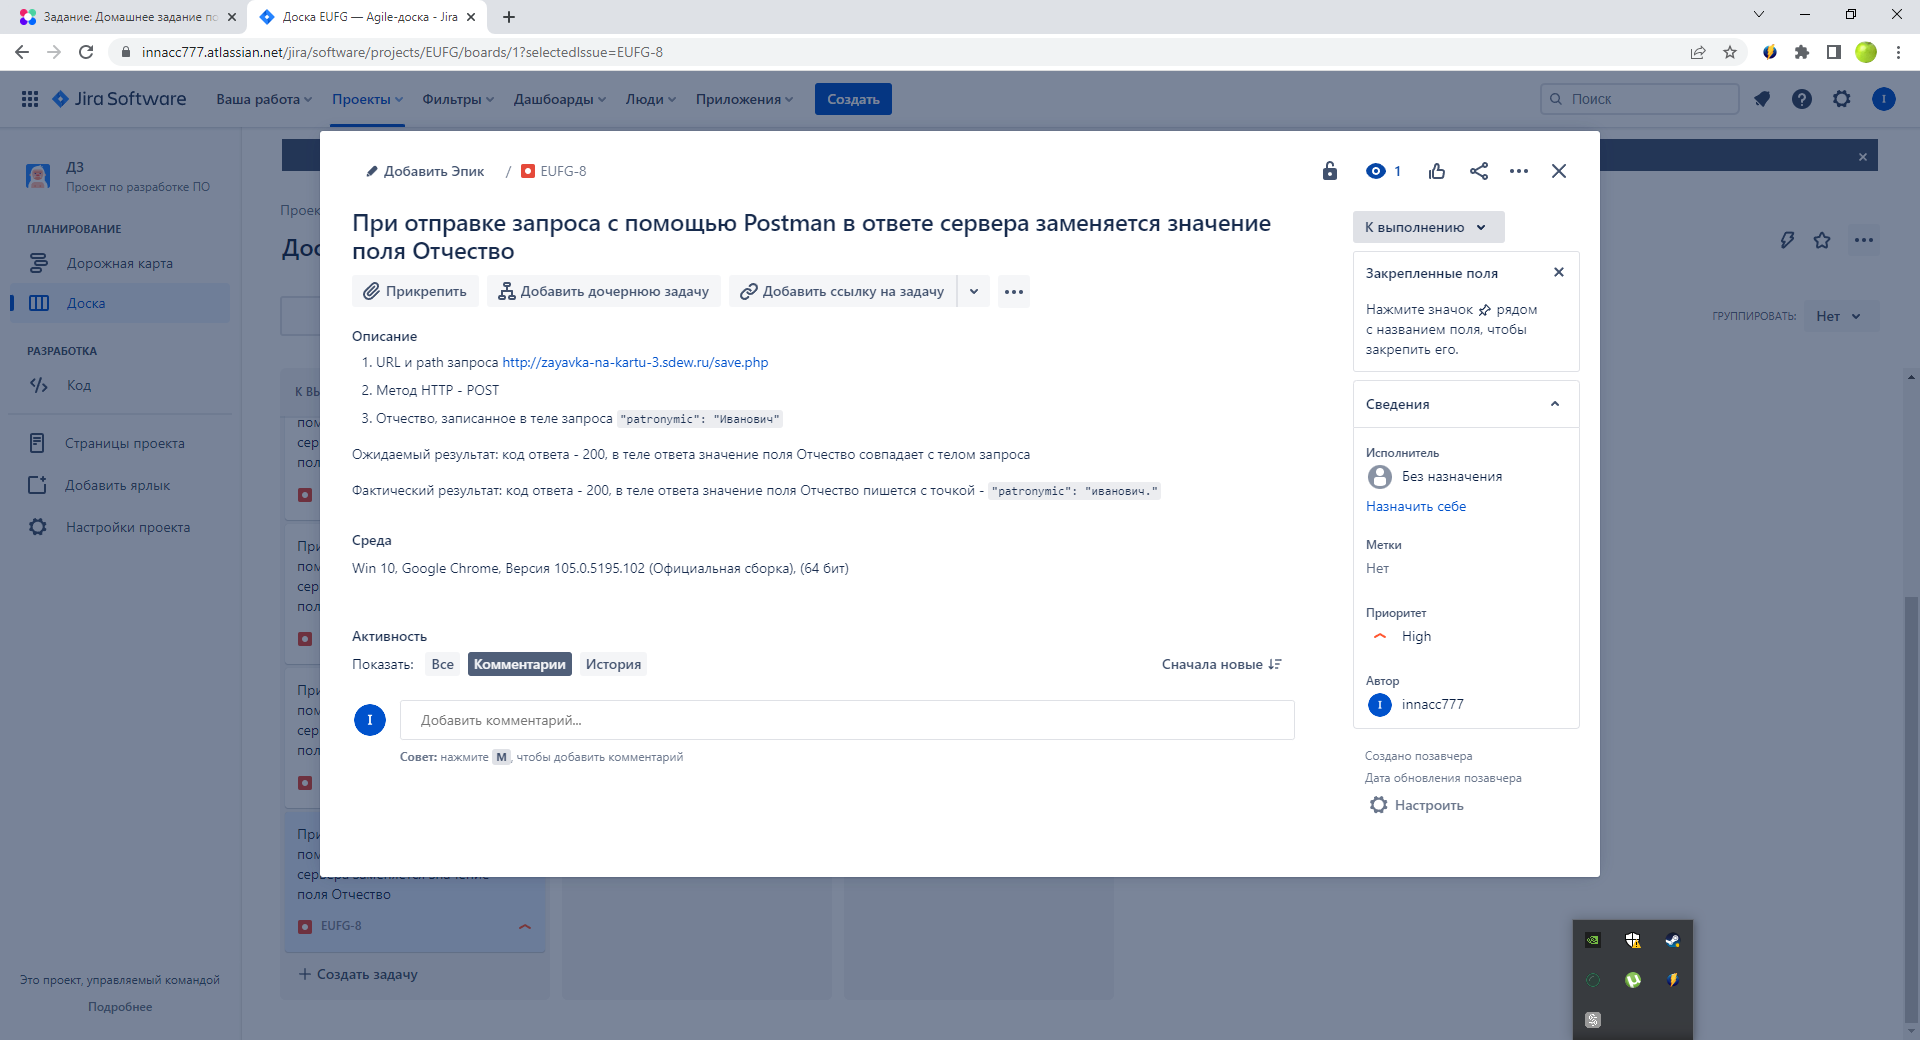1920x1040 pixels.
Task: Click the innacc777 author avatar
Action: [1380, 705]
